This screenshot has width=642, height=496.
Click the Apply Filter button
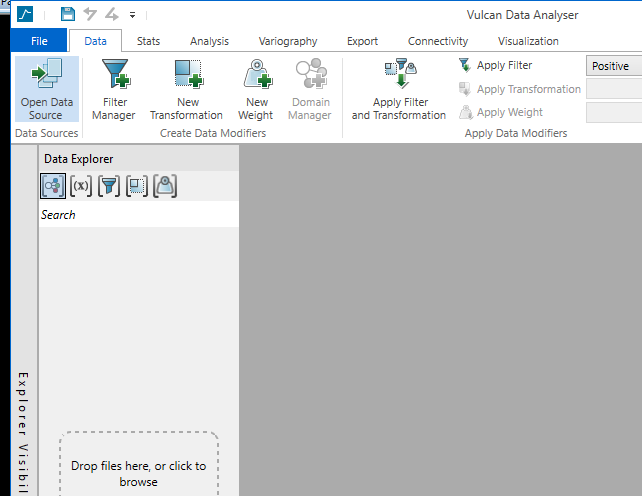point(495,65)
